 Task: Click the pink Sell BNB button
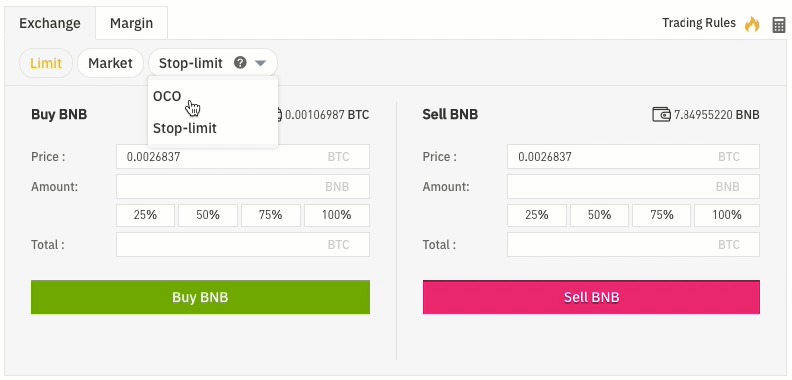(x=591, y=297)
